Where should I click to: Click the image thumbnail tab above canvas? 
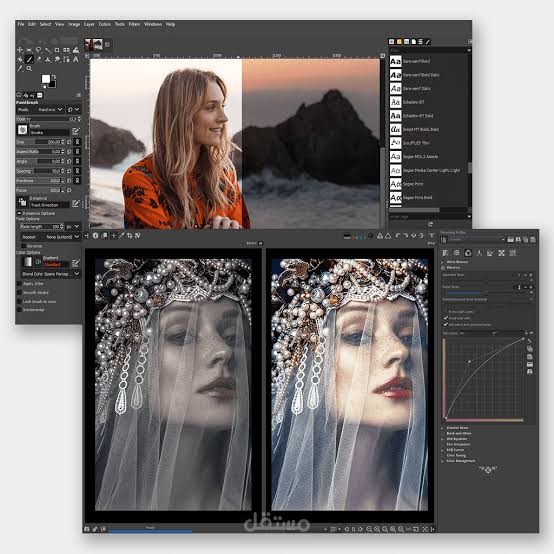click(94, 45)
